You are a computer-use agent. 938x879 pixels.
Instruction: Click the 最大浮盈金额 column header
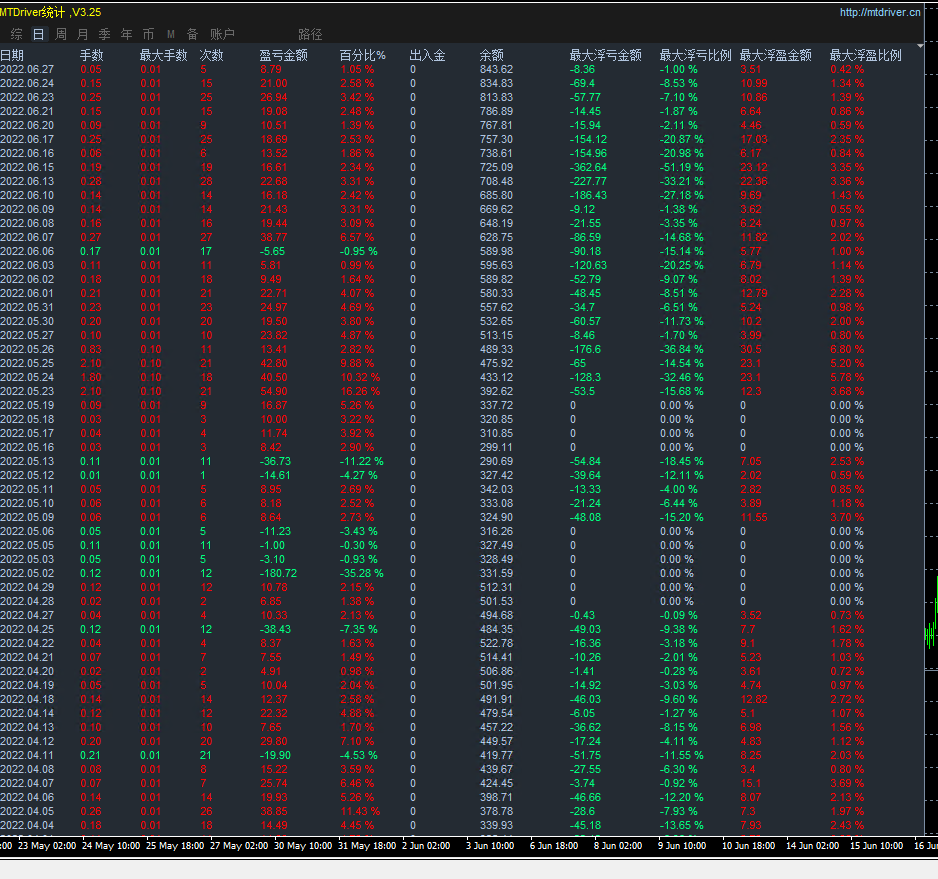point(775,56)
